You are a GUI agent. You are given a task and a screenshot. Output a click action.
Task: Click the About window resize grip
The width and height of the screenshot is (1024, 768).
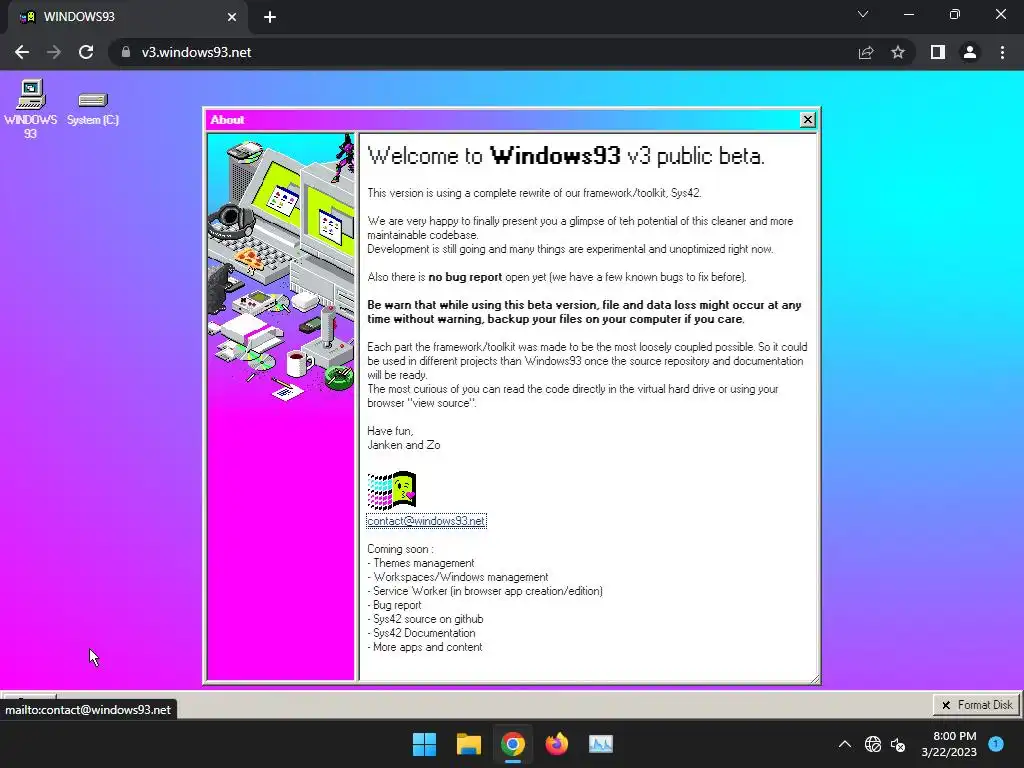[814, 679]
